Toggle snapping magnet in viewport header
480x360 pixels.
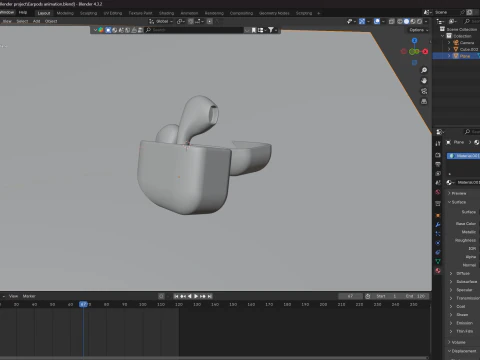tap(191, 21)
